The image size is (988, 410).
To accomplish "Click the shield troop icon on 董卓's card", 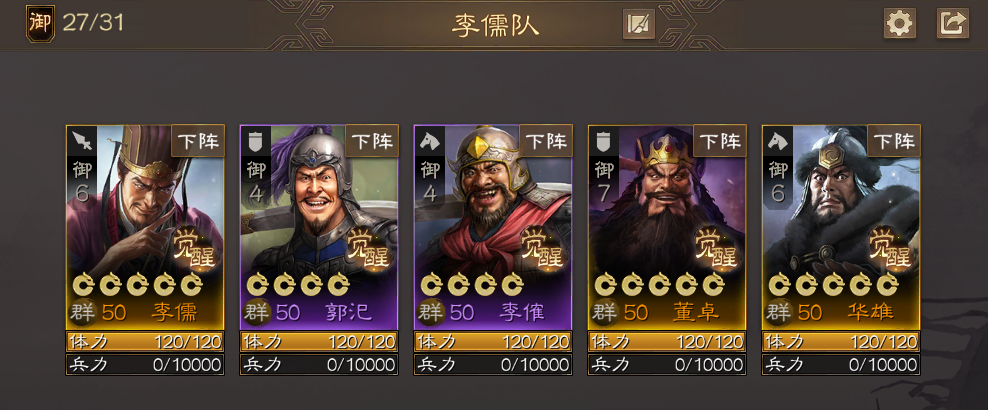I will pos(604,140).
